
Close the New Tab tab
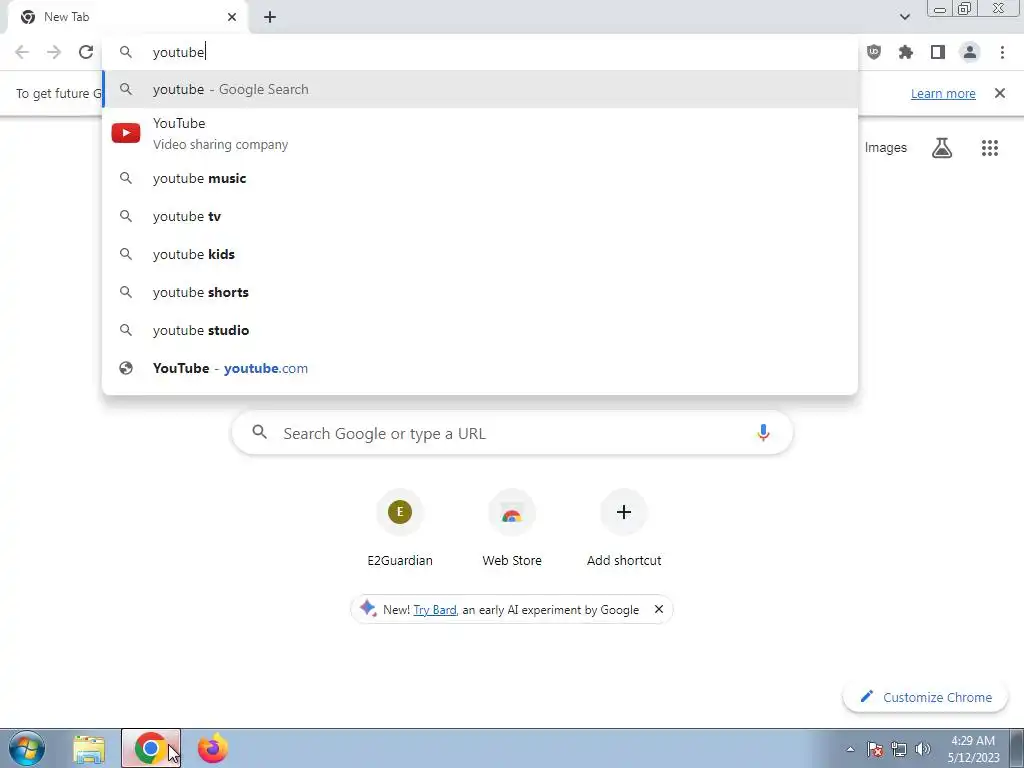pyautogui.click(x=232, y=17)
